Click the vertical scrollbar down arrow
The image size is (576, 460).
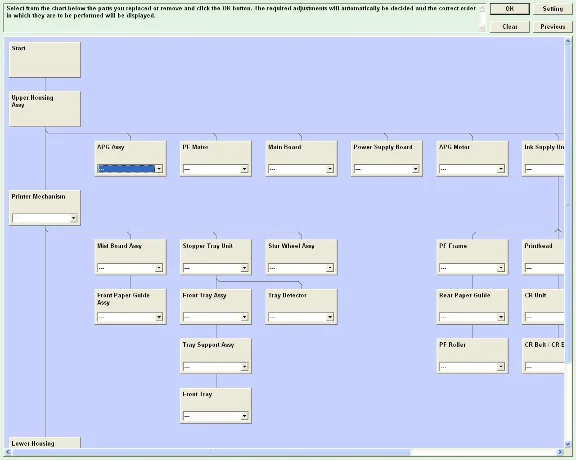(x=568, y=444)
